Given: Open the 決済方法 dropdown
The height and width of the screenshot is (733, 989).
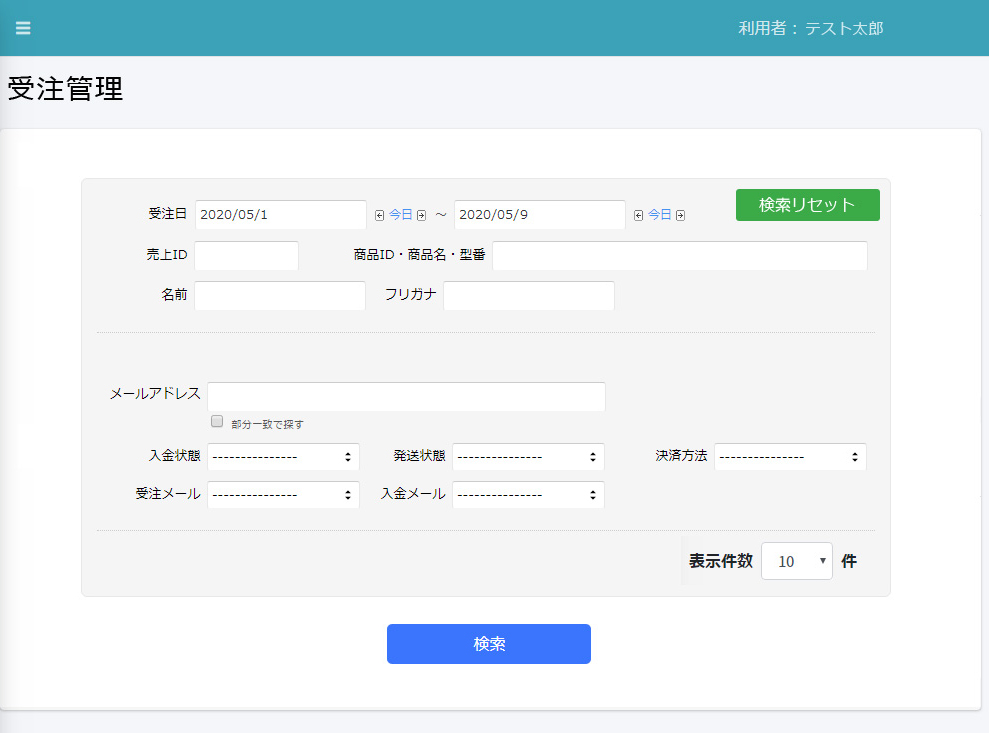Looking at the screenshot, I should (x=790, y=456).
